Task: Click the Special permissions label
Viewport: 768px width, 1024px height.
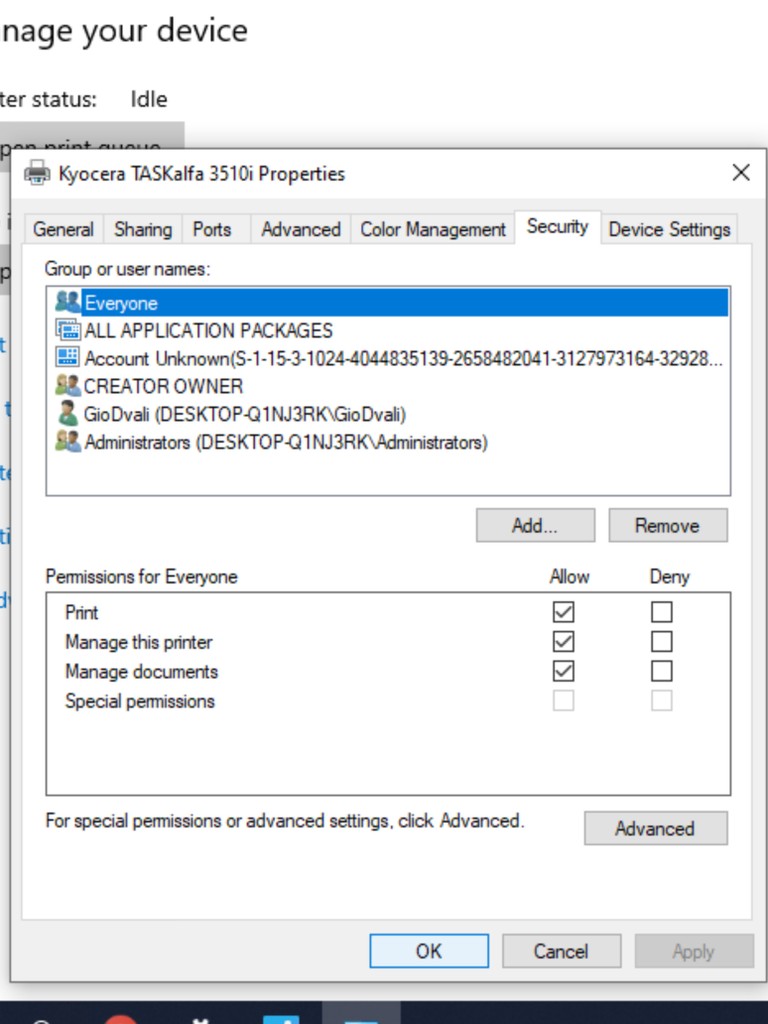Action: click(x=140, y=701)
